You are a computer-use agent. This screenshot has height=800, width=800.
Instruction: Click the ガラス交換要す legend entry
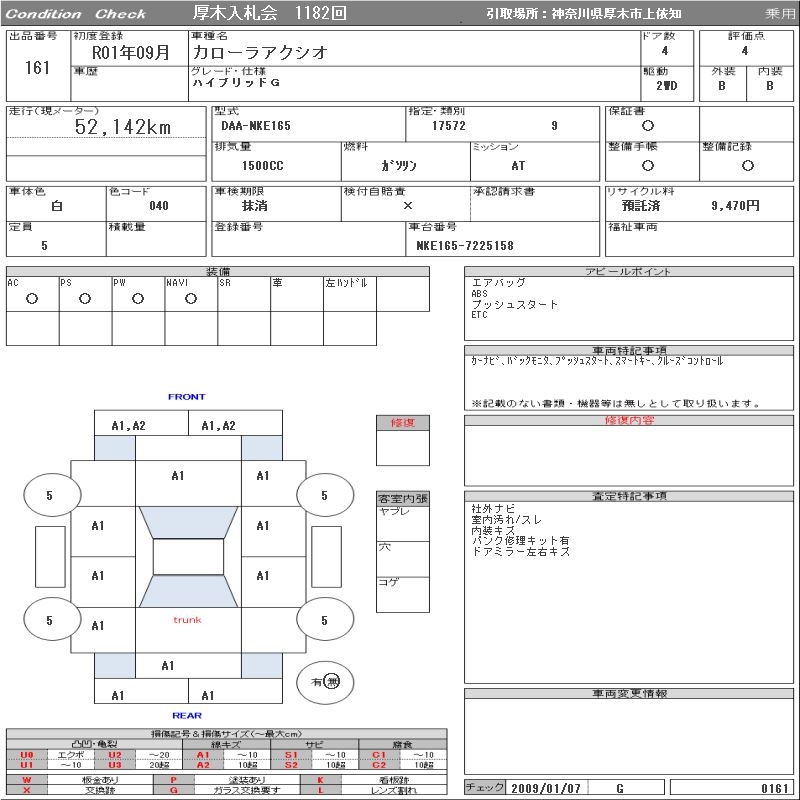tap(247, 790)
